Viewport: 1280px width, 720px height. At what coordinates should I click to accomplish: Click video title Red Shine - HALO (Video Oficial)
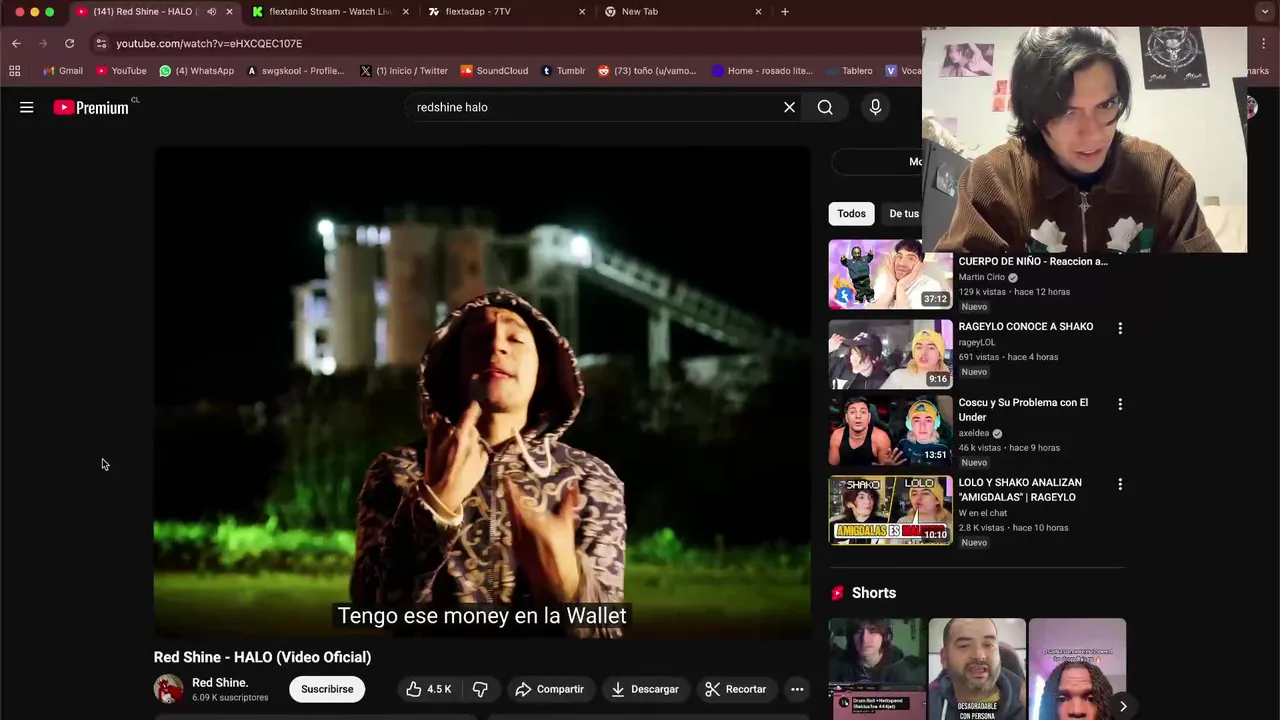tap(262, 657)
